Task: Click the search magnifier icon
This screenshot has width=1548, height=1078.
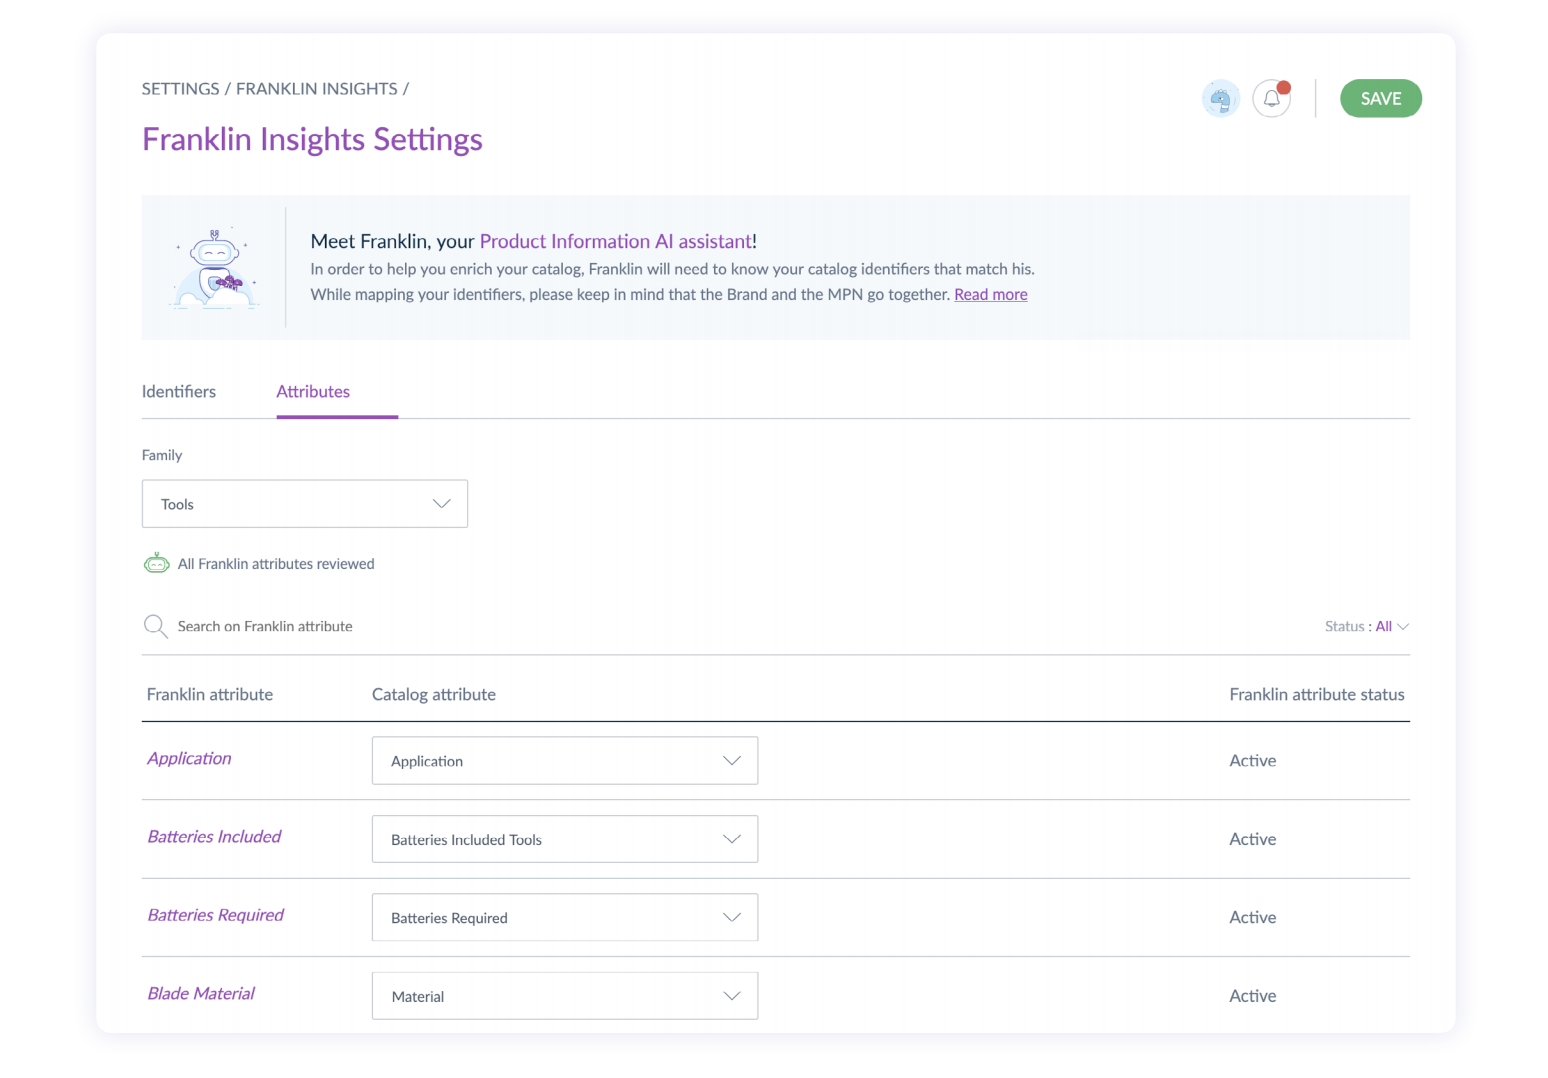Action: coord(155,626)
